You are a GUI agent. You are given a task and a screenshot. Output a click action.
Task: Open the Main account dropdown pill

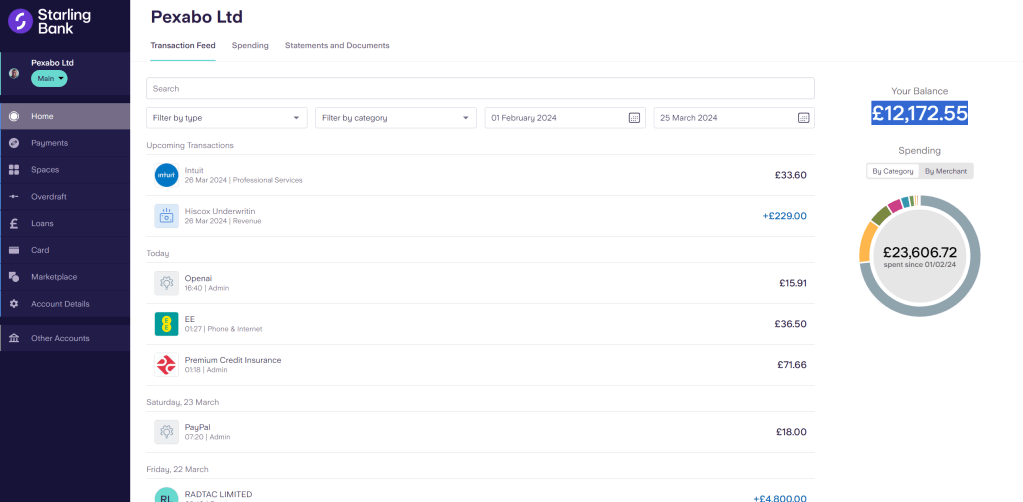coord(50,79)
